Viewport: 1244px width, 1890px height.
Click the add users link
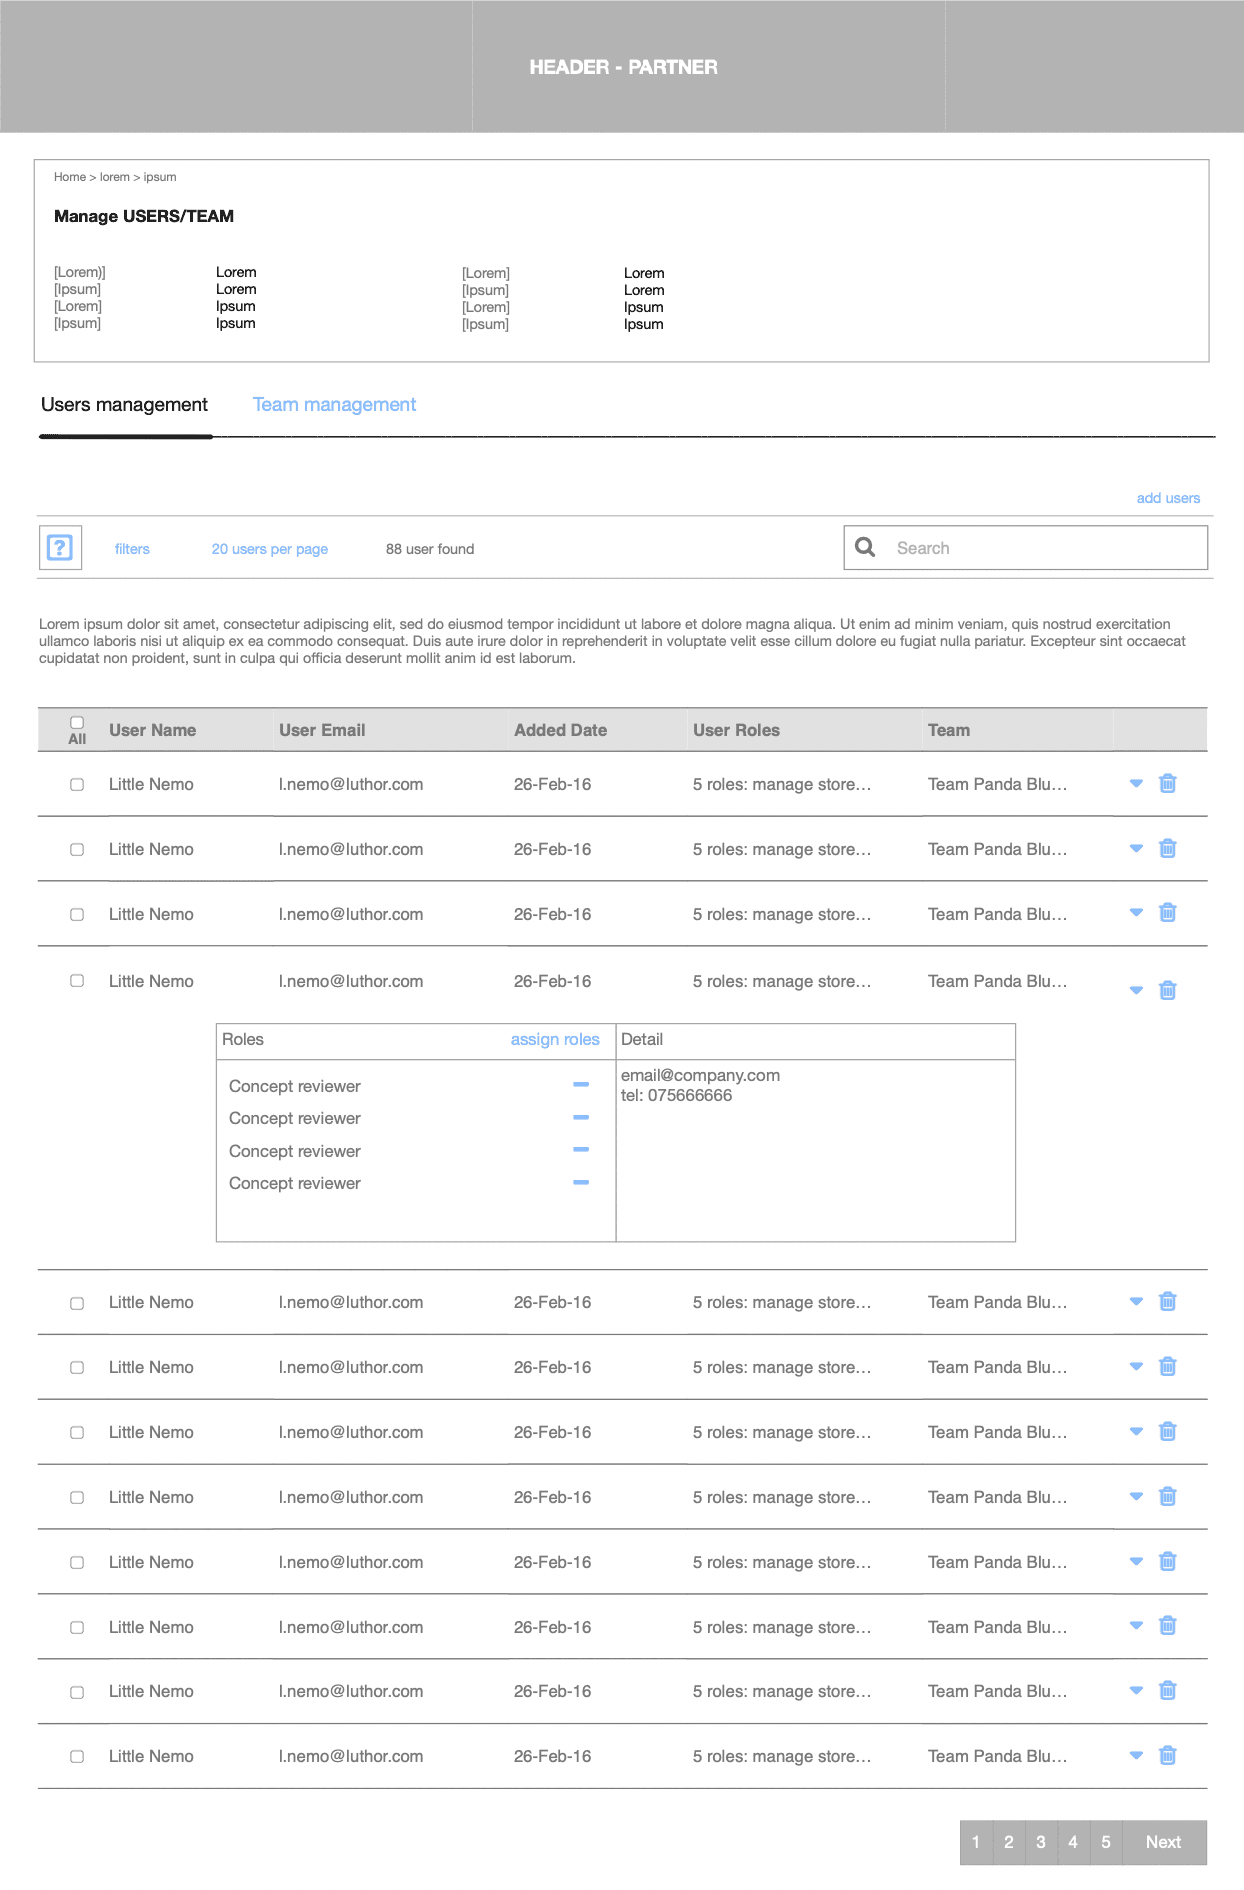coord(1168,498)
